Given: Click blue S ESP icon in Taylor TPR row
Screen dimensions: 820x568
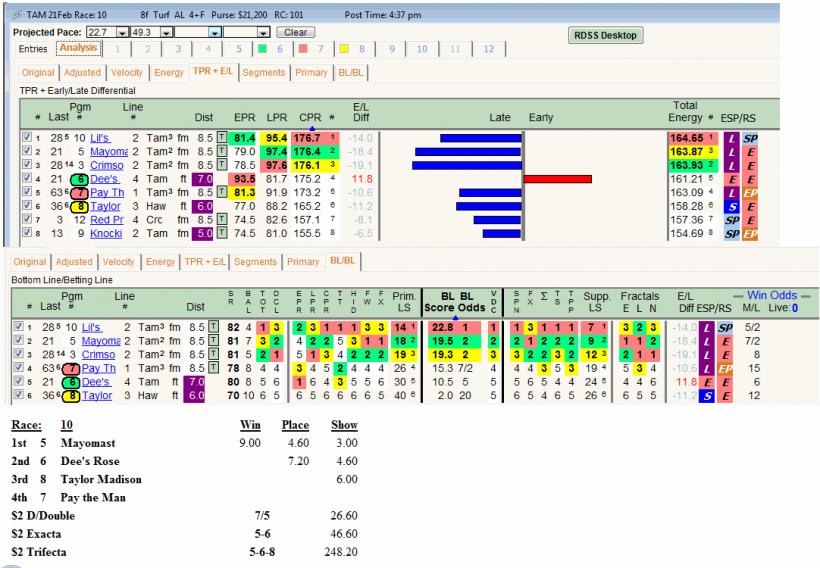Looking at the screenshot, I should click(x=732, y=206).
